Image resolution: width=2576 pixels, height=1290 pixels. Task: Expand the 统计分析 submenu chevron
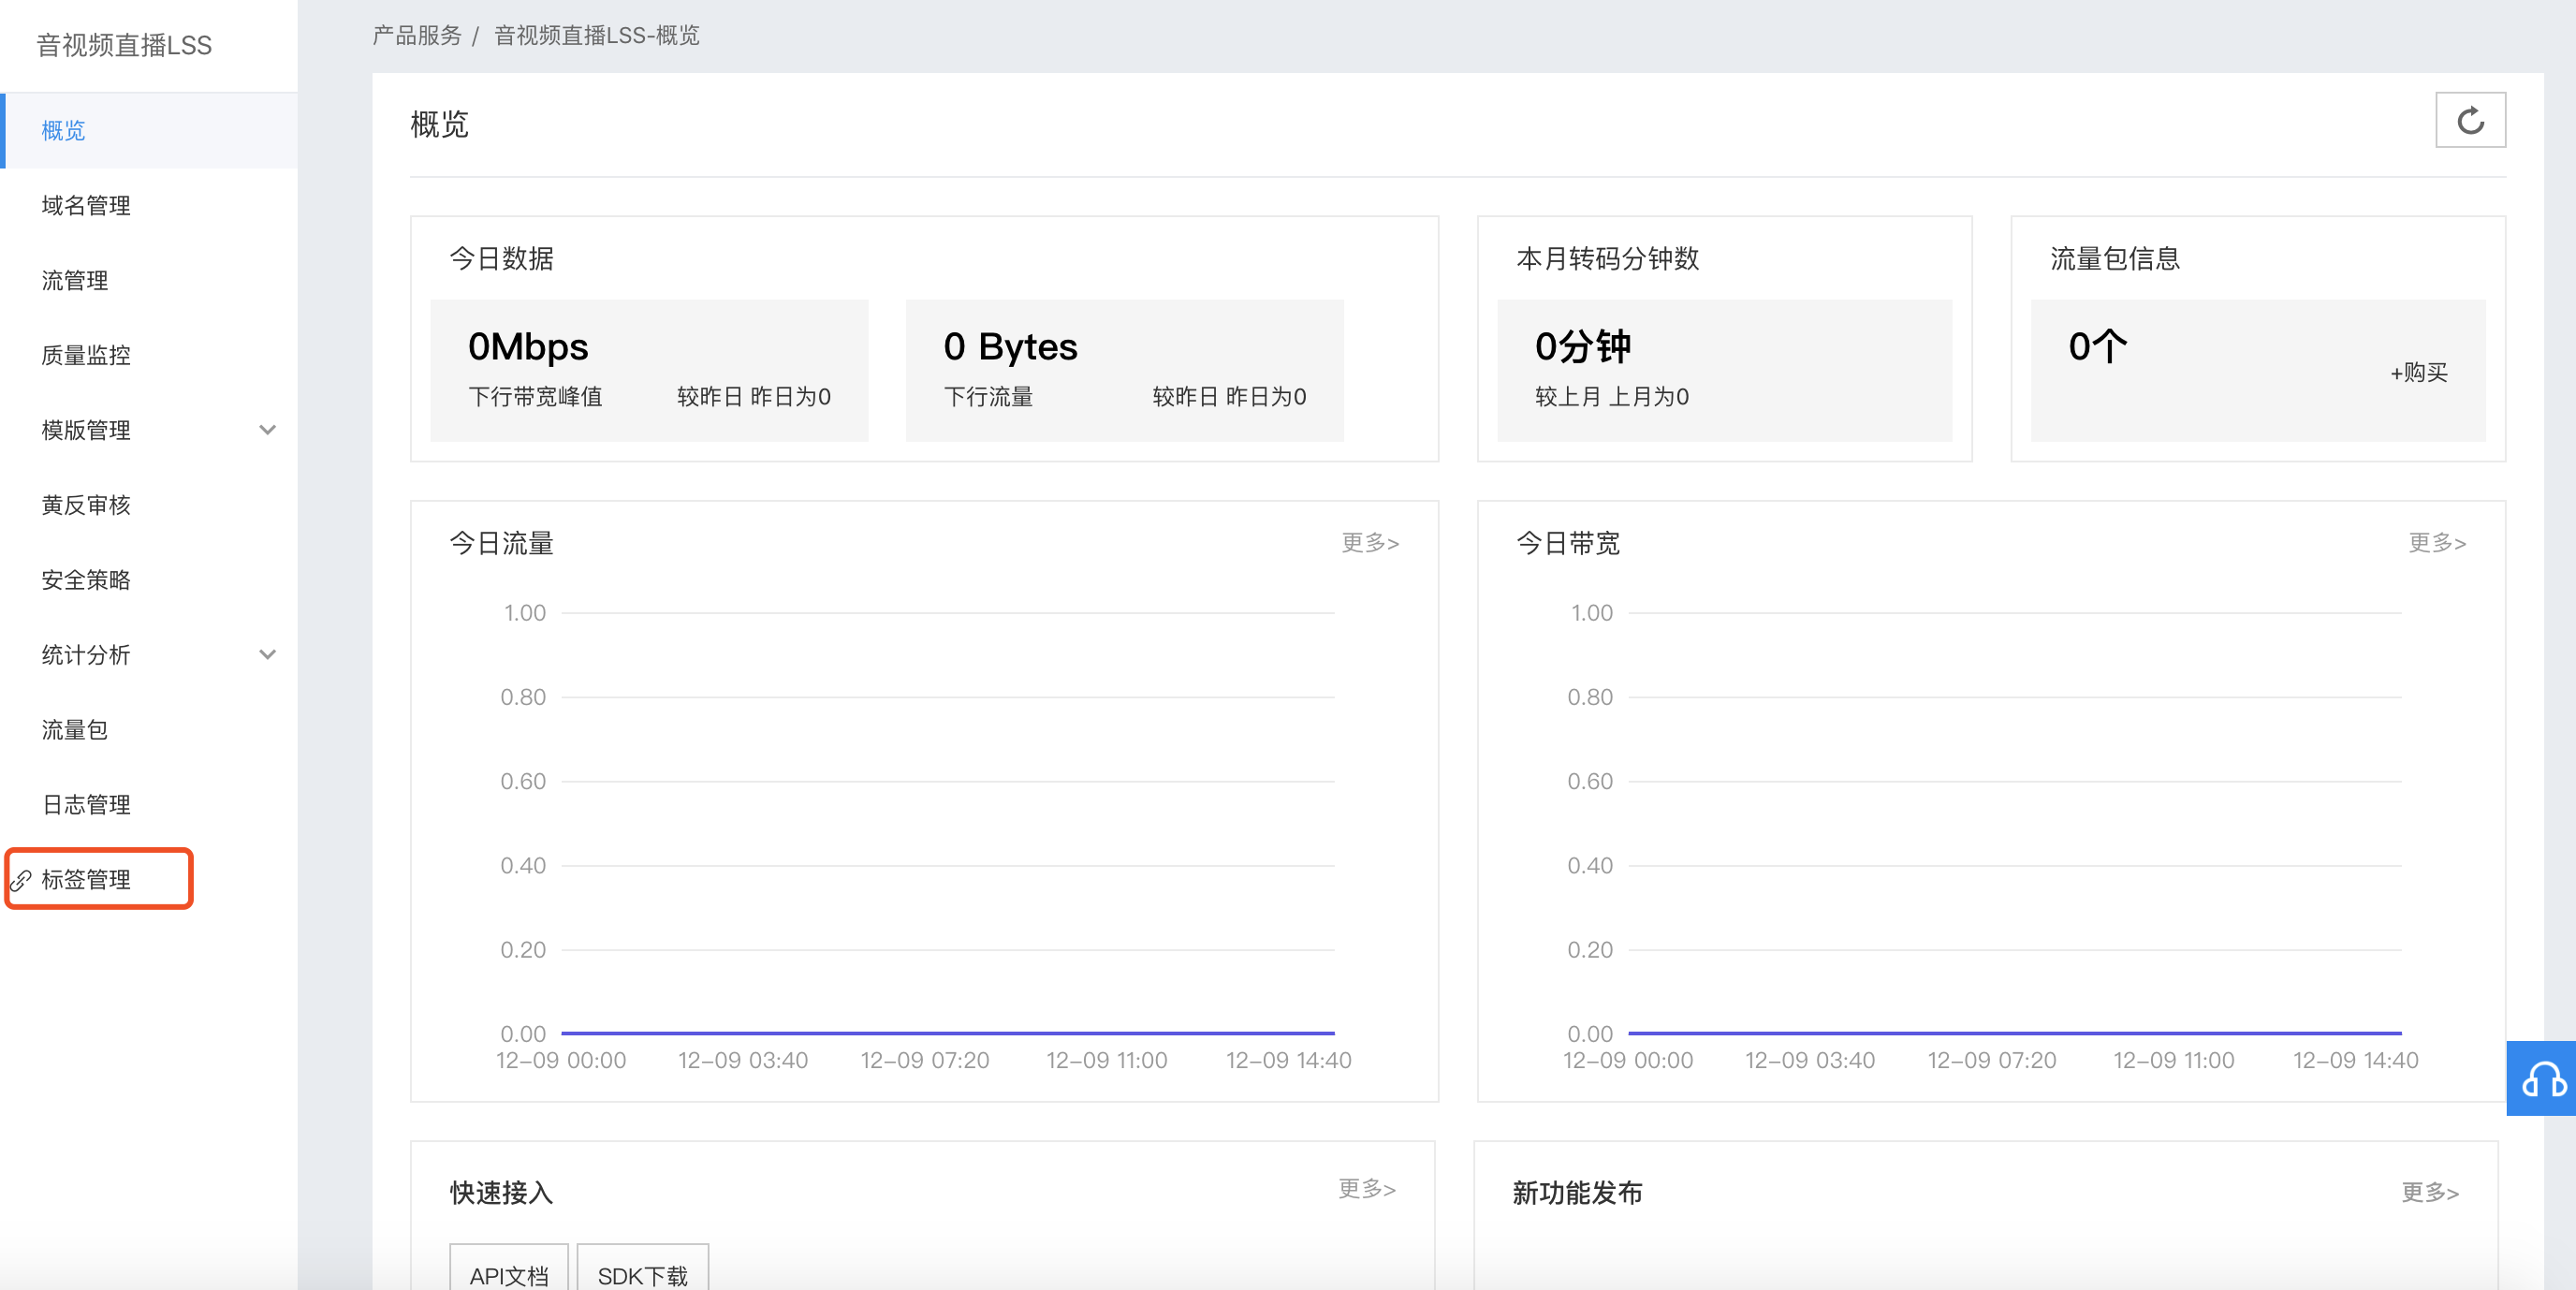267,655
